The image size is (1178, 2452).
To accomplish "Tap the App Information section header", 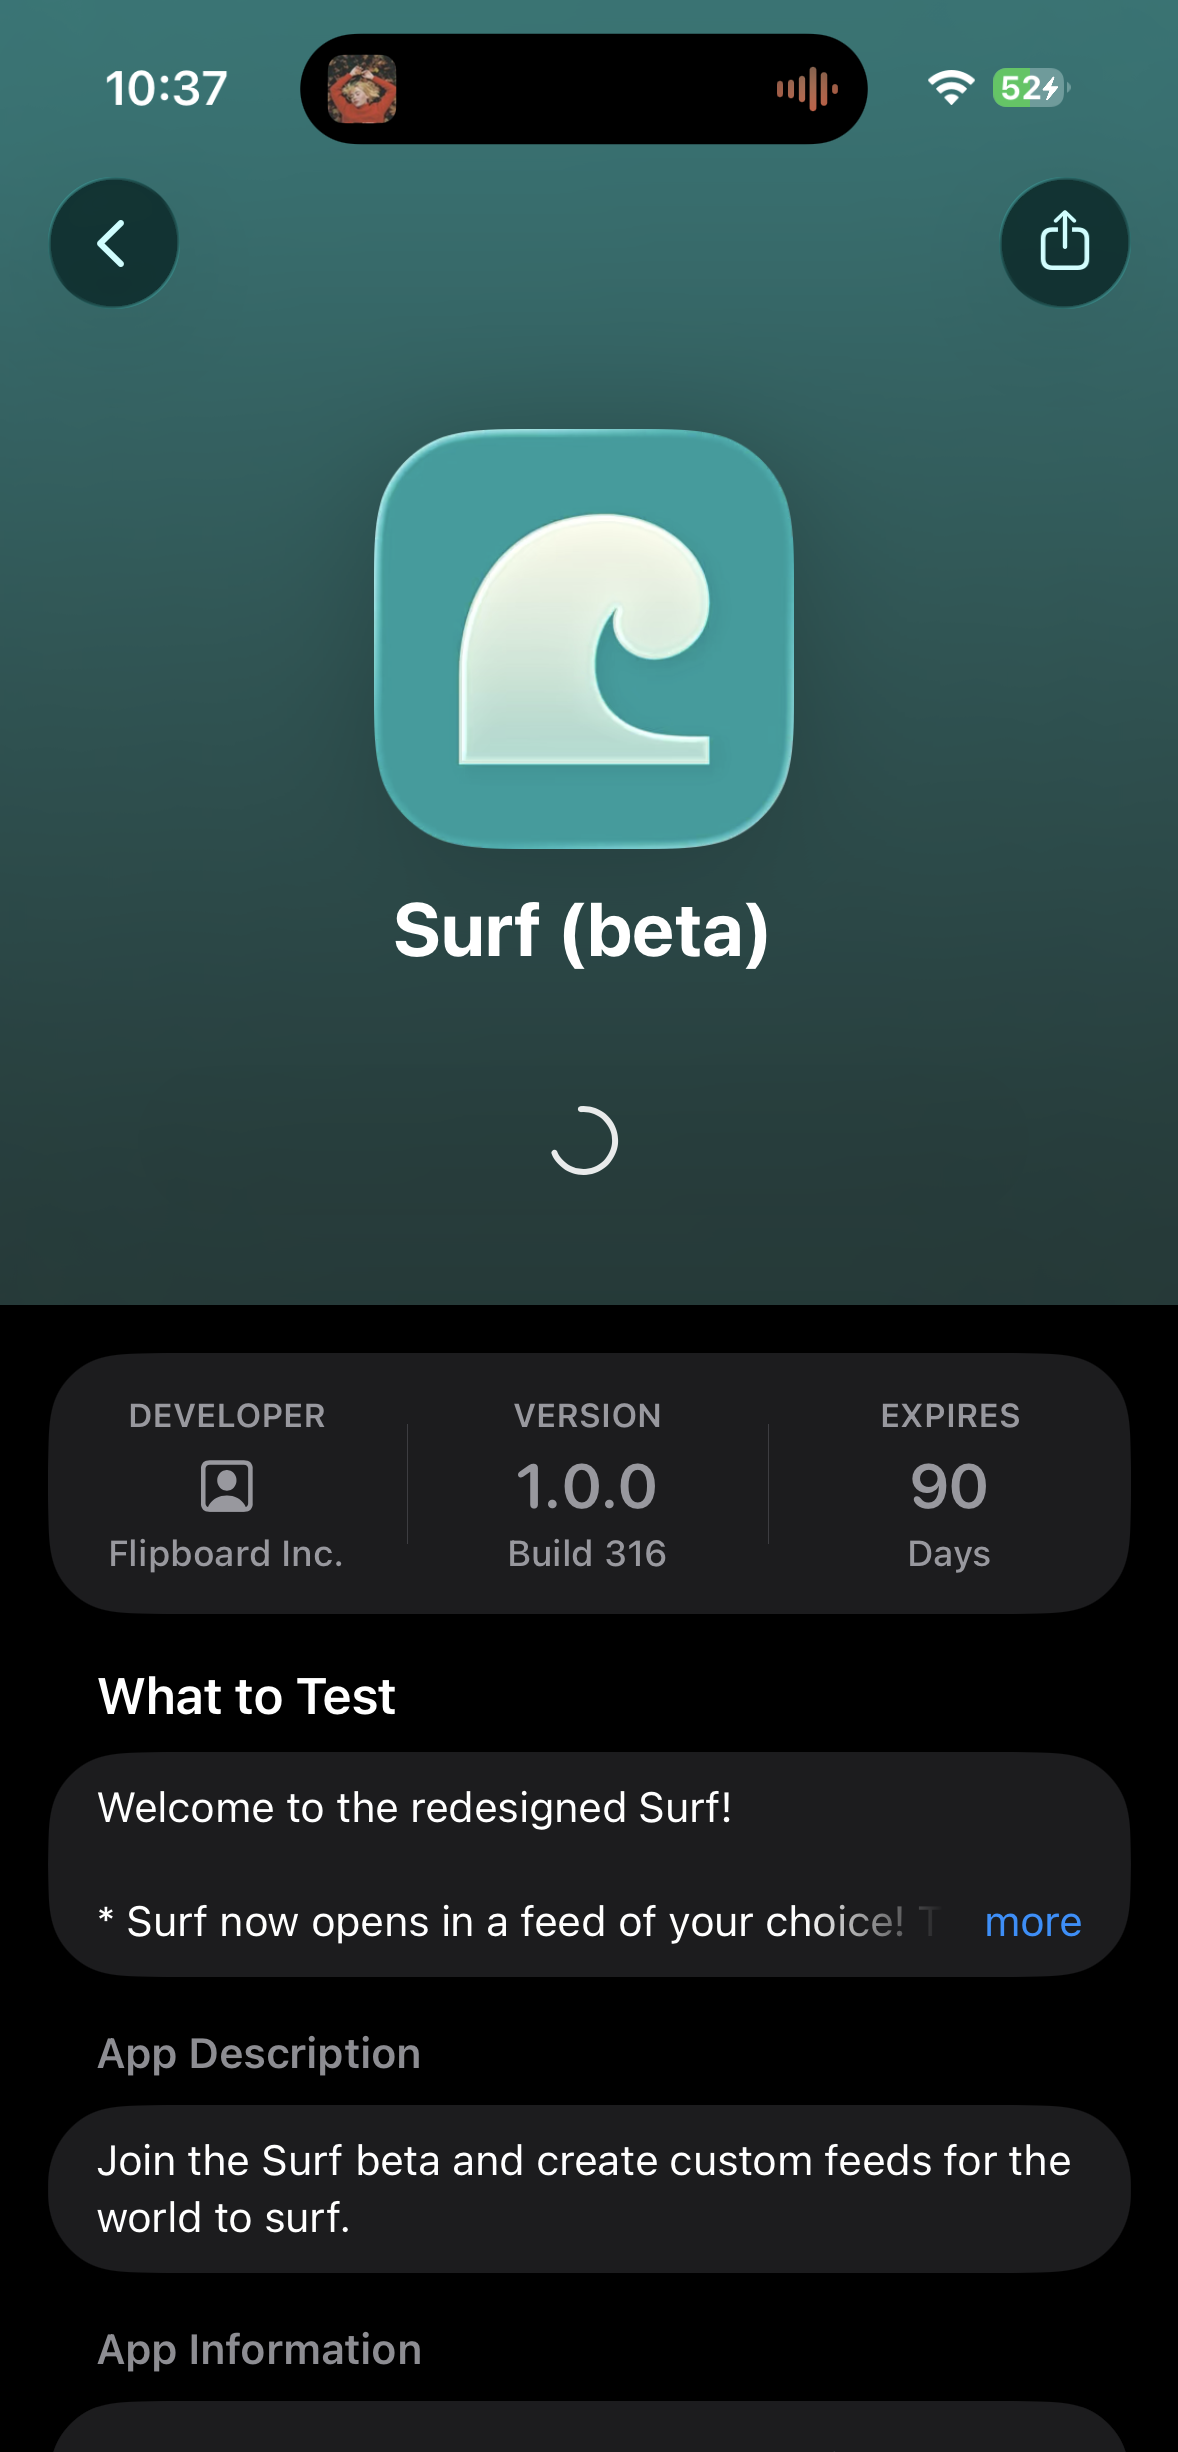I will click(259, 2349).
